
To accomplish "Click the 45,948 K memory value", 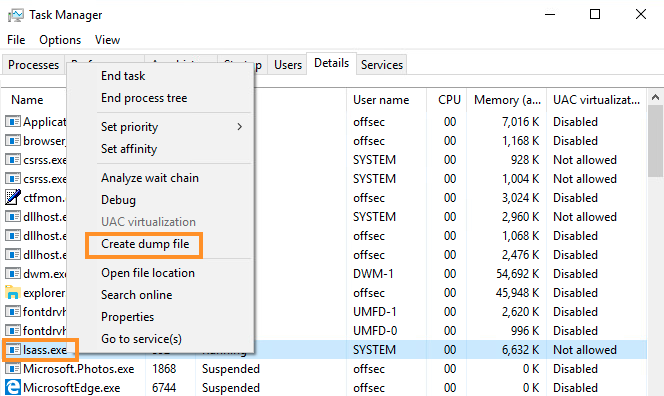I will tap(517, 293).
